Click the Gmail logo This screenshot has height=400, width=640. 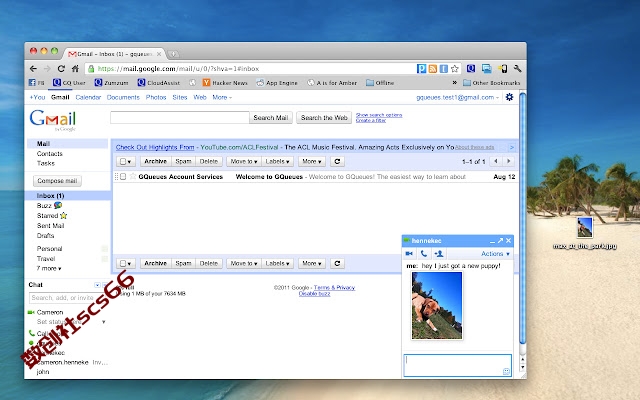click(x=53, y=119)
